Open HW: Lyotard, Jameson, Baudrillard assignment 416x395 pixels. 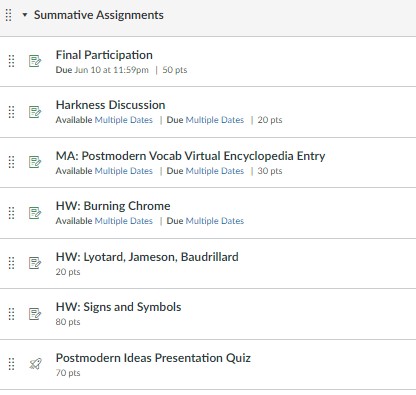147,257
